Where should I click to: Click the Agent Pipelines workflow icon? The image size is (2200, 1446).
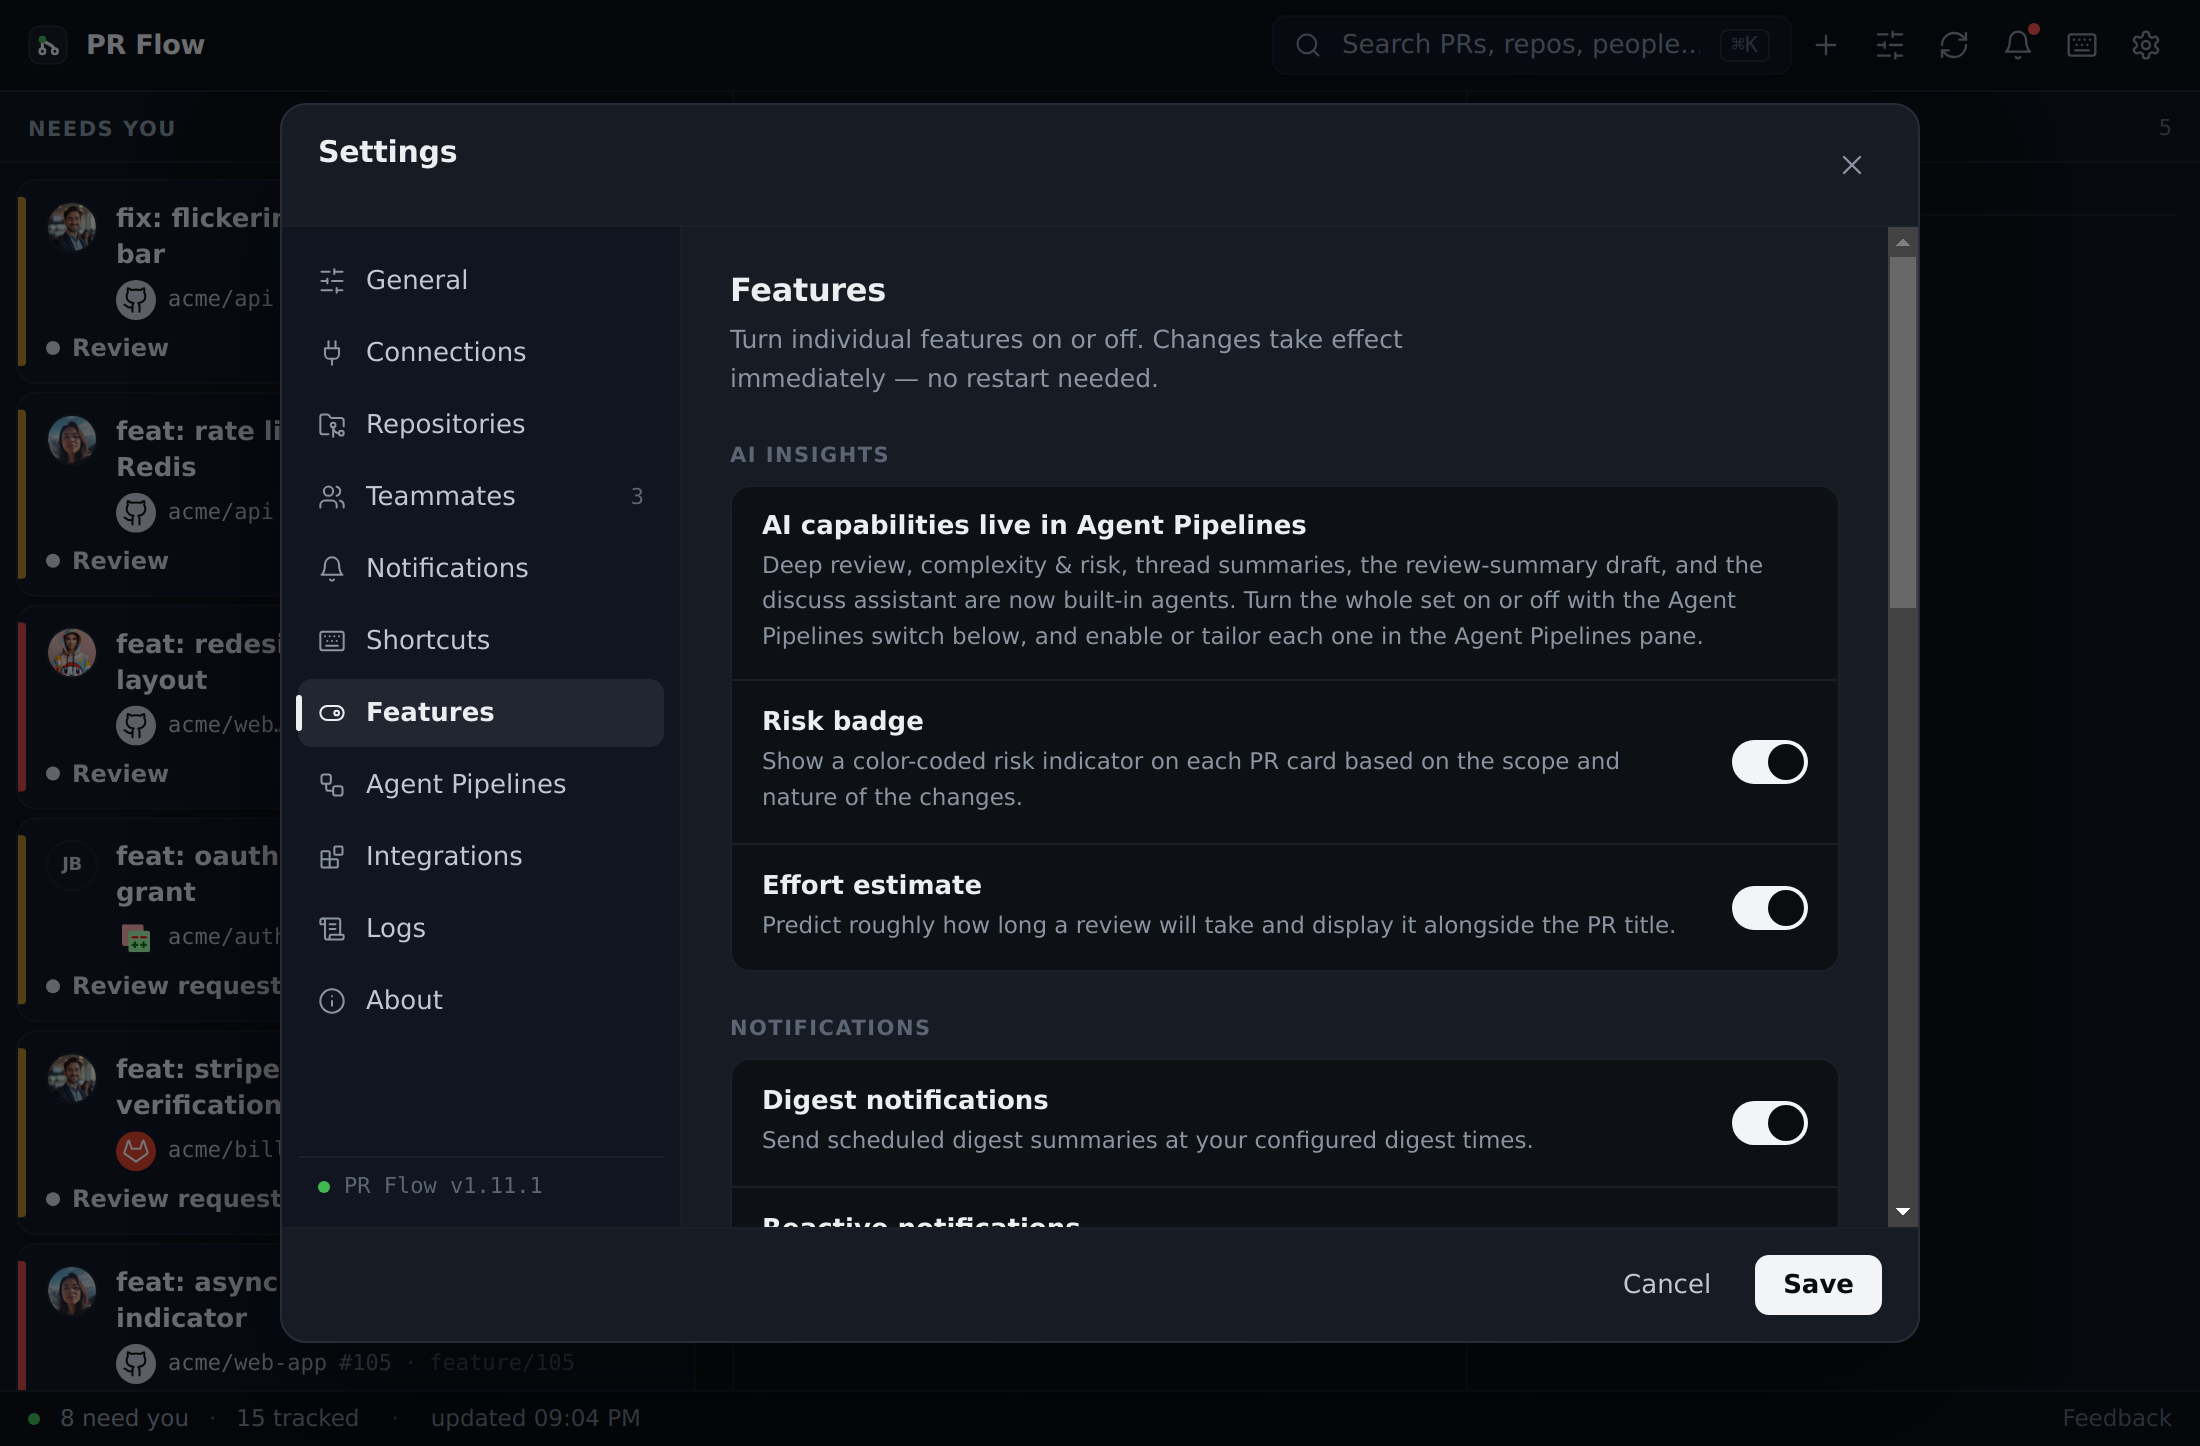pos(332,785)
